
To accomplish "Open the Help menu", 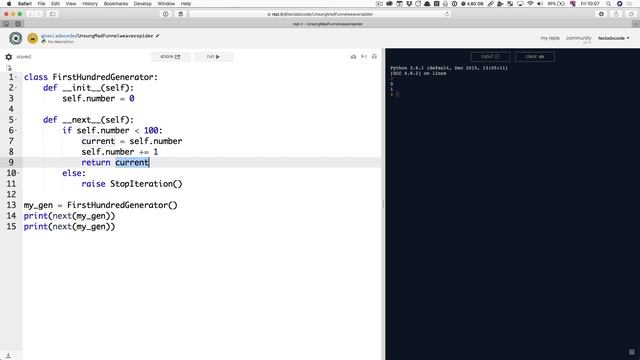I will tap(186, 4).
